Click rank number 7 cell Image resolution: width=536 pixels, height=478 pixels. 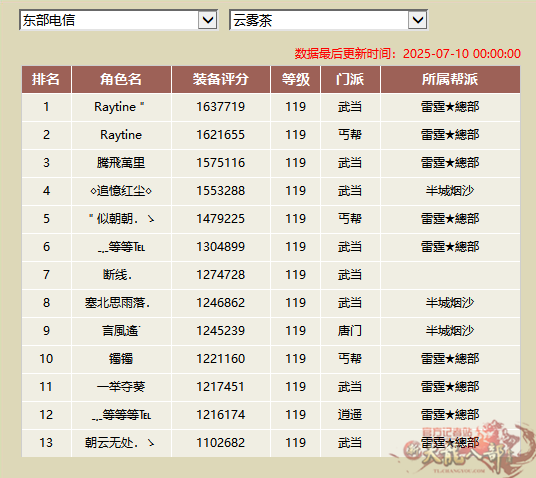(46, 275)
